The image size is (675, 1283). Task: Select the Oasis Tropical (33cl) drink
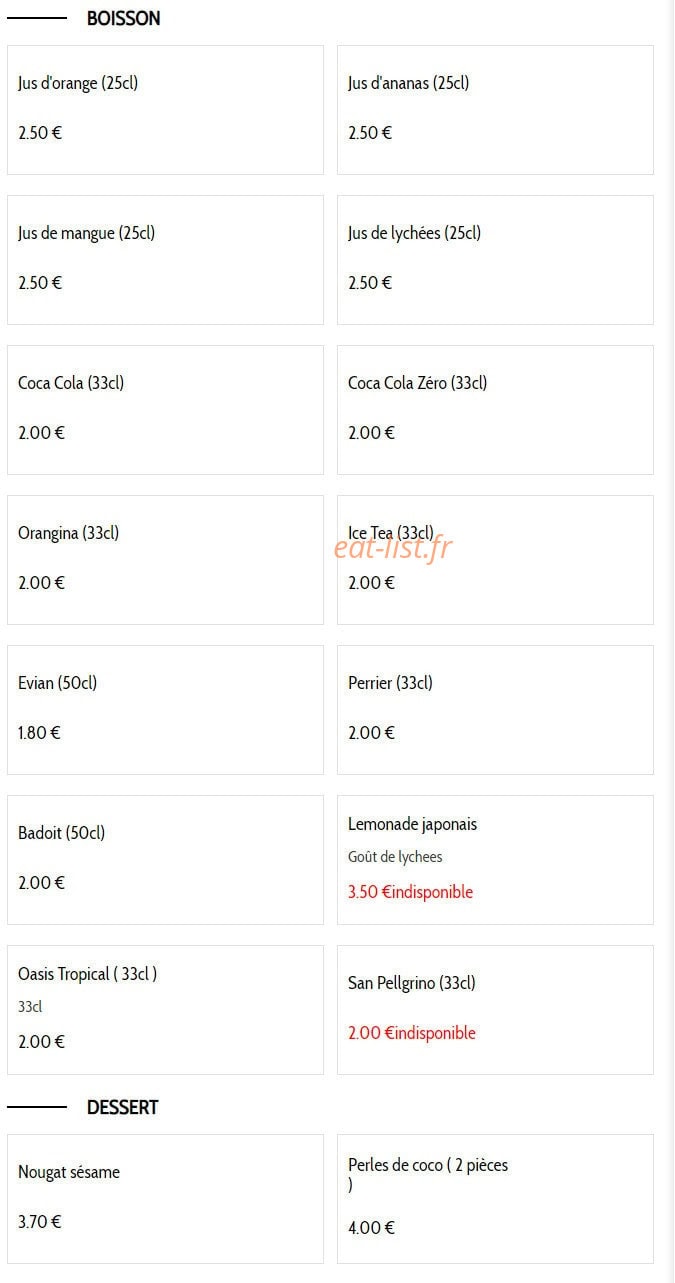(165, 1010)
